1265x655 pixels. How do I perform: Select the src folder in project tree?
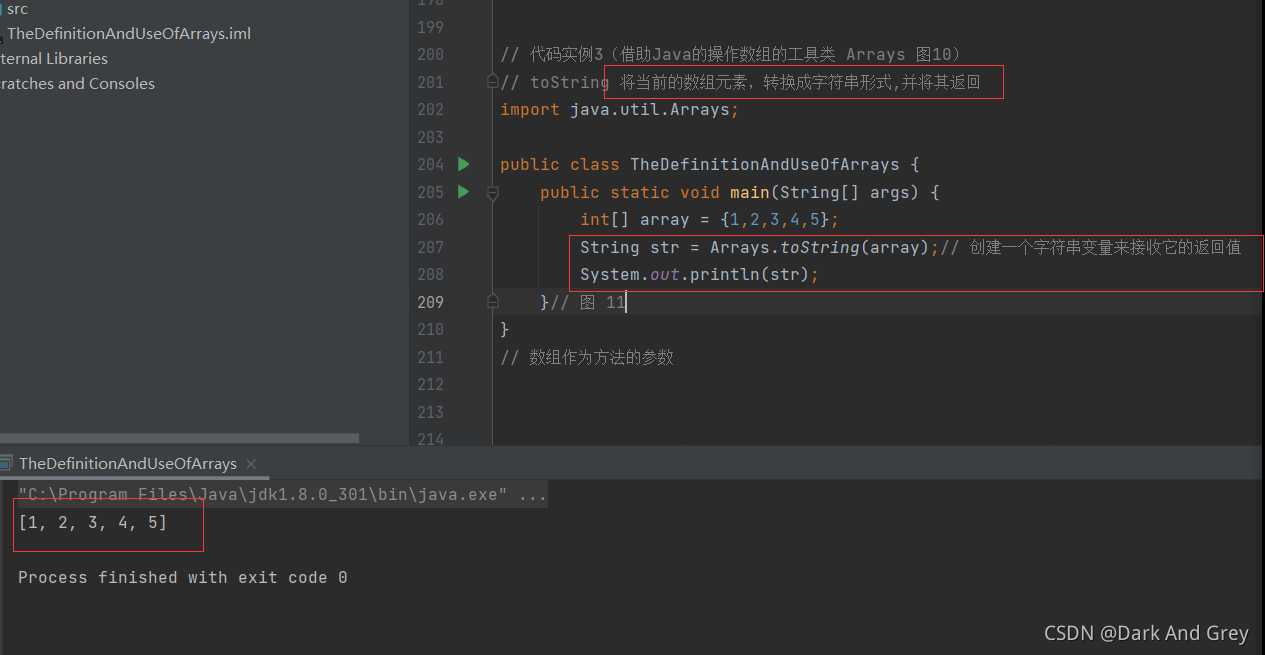[x=17, y=9]
